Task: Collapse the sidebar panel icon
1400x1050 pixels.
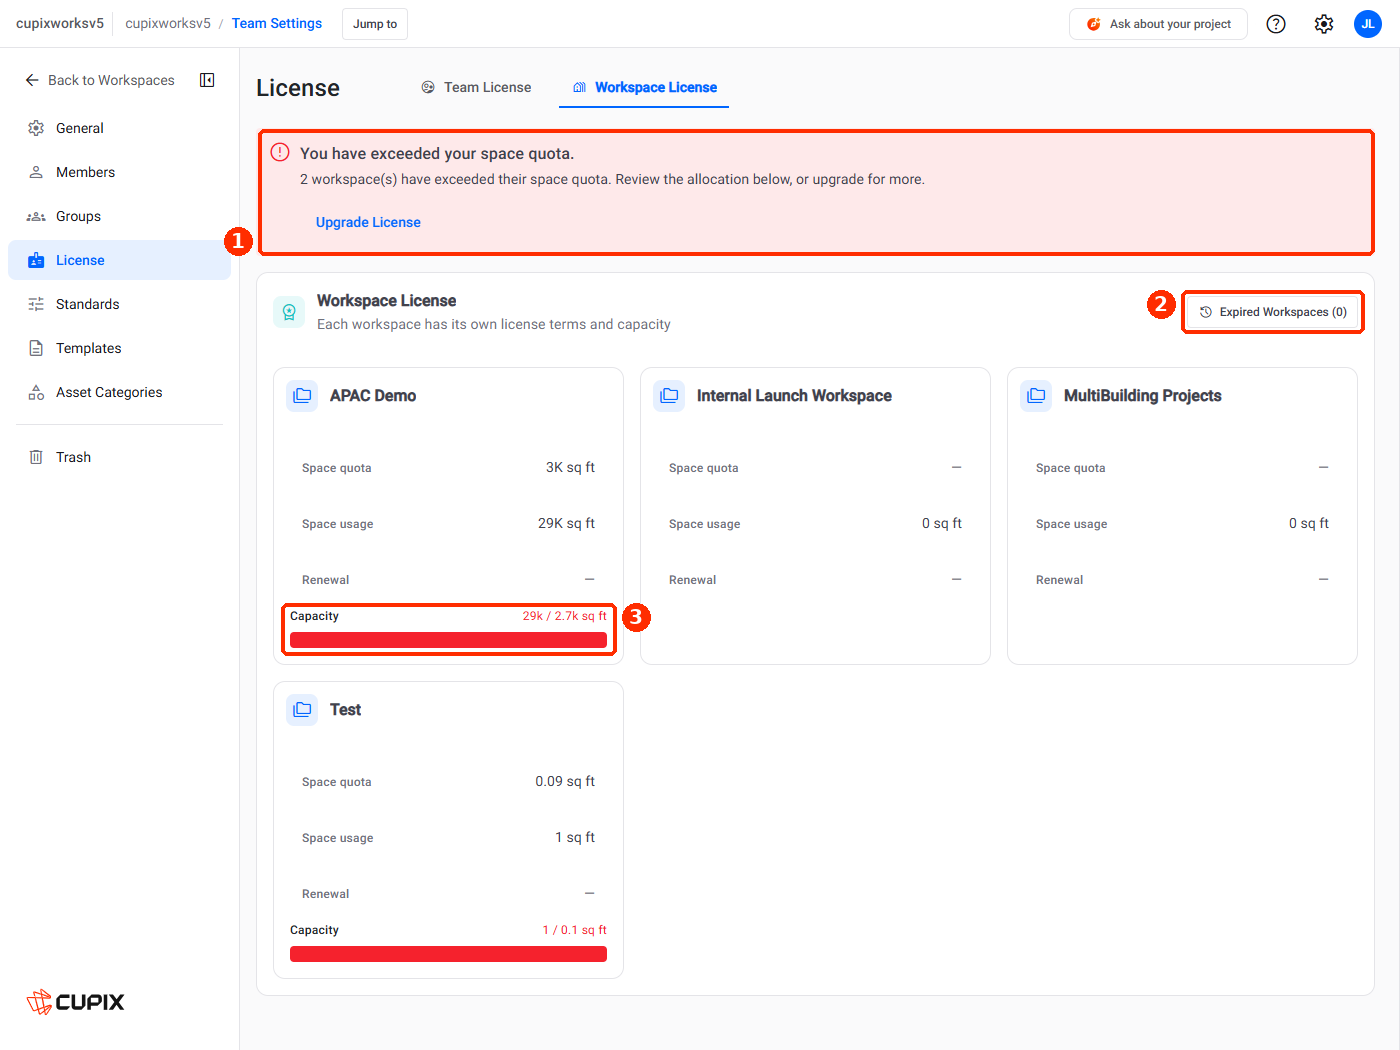Action: pos(207,80)
